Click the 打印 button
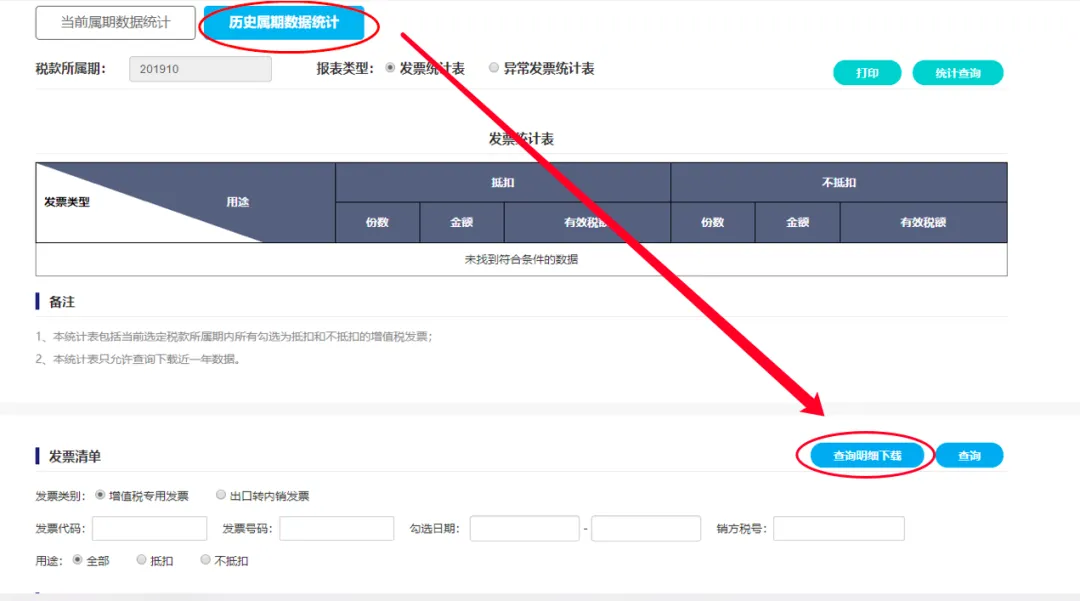The width and height of the screenshot is (1080, 601). [867, 73]
